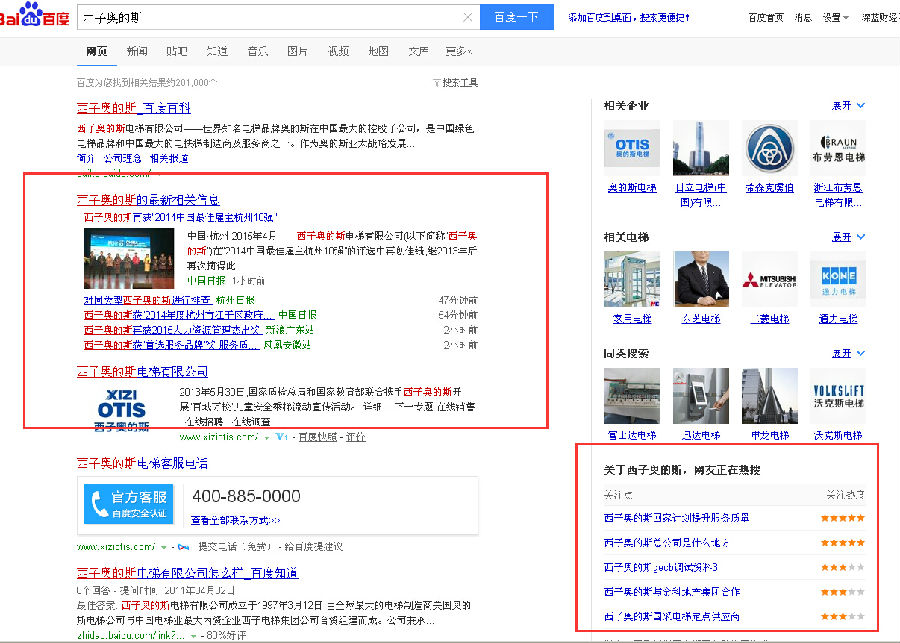This screenshot has height=643, width=900.
Task: Open the 百度知道 result about the company
Action: (188, 573)
